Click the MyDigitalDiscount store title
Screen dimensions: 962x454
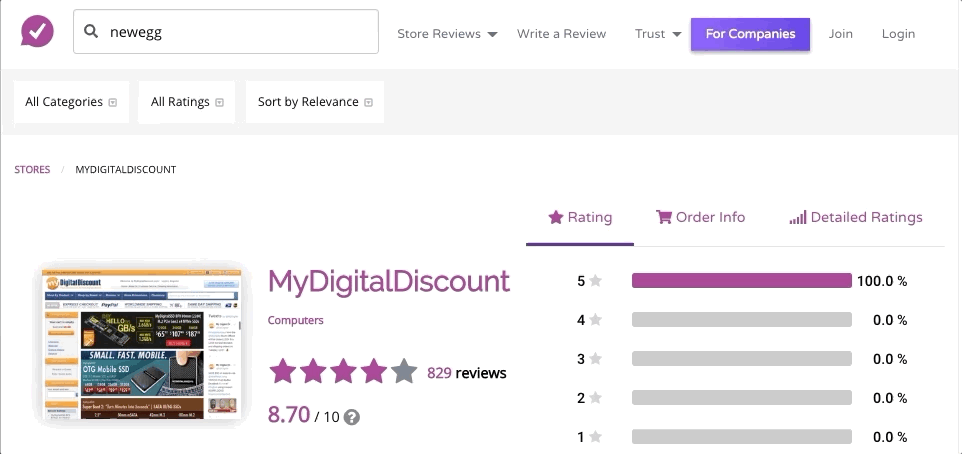click(389, 282)
